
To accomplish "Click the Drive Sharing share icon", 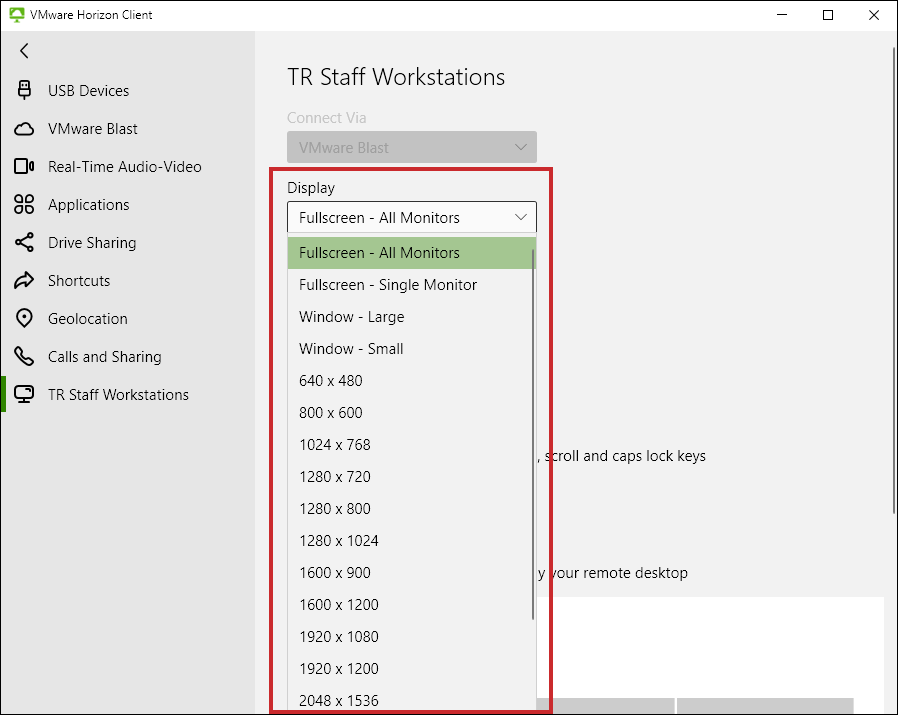I will (x=24, y=242).
